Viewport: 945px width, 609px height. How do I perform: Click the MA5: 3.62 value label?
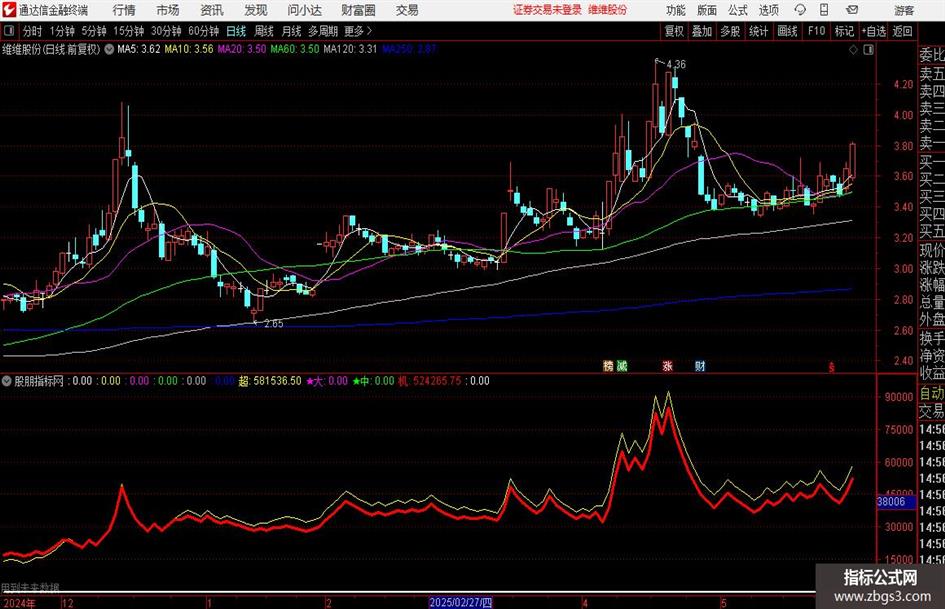pyautogui.click(x=139, y=49)
